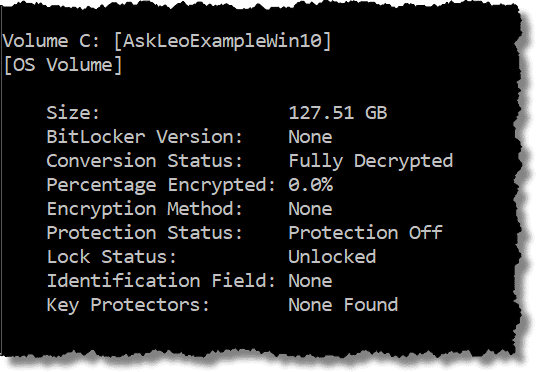Click the Protection Off value
Screen dimensions: 536x372
pyautogui.click(x=365, y=233)
